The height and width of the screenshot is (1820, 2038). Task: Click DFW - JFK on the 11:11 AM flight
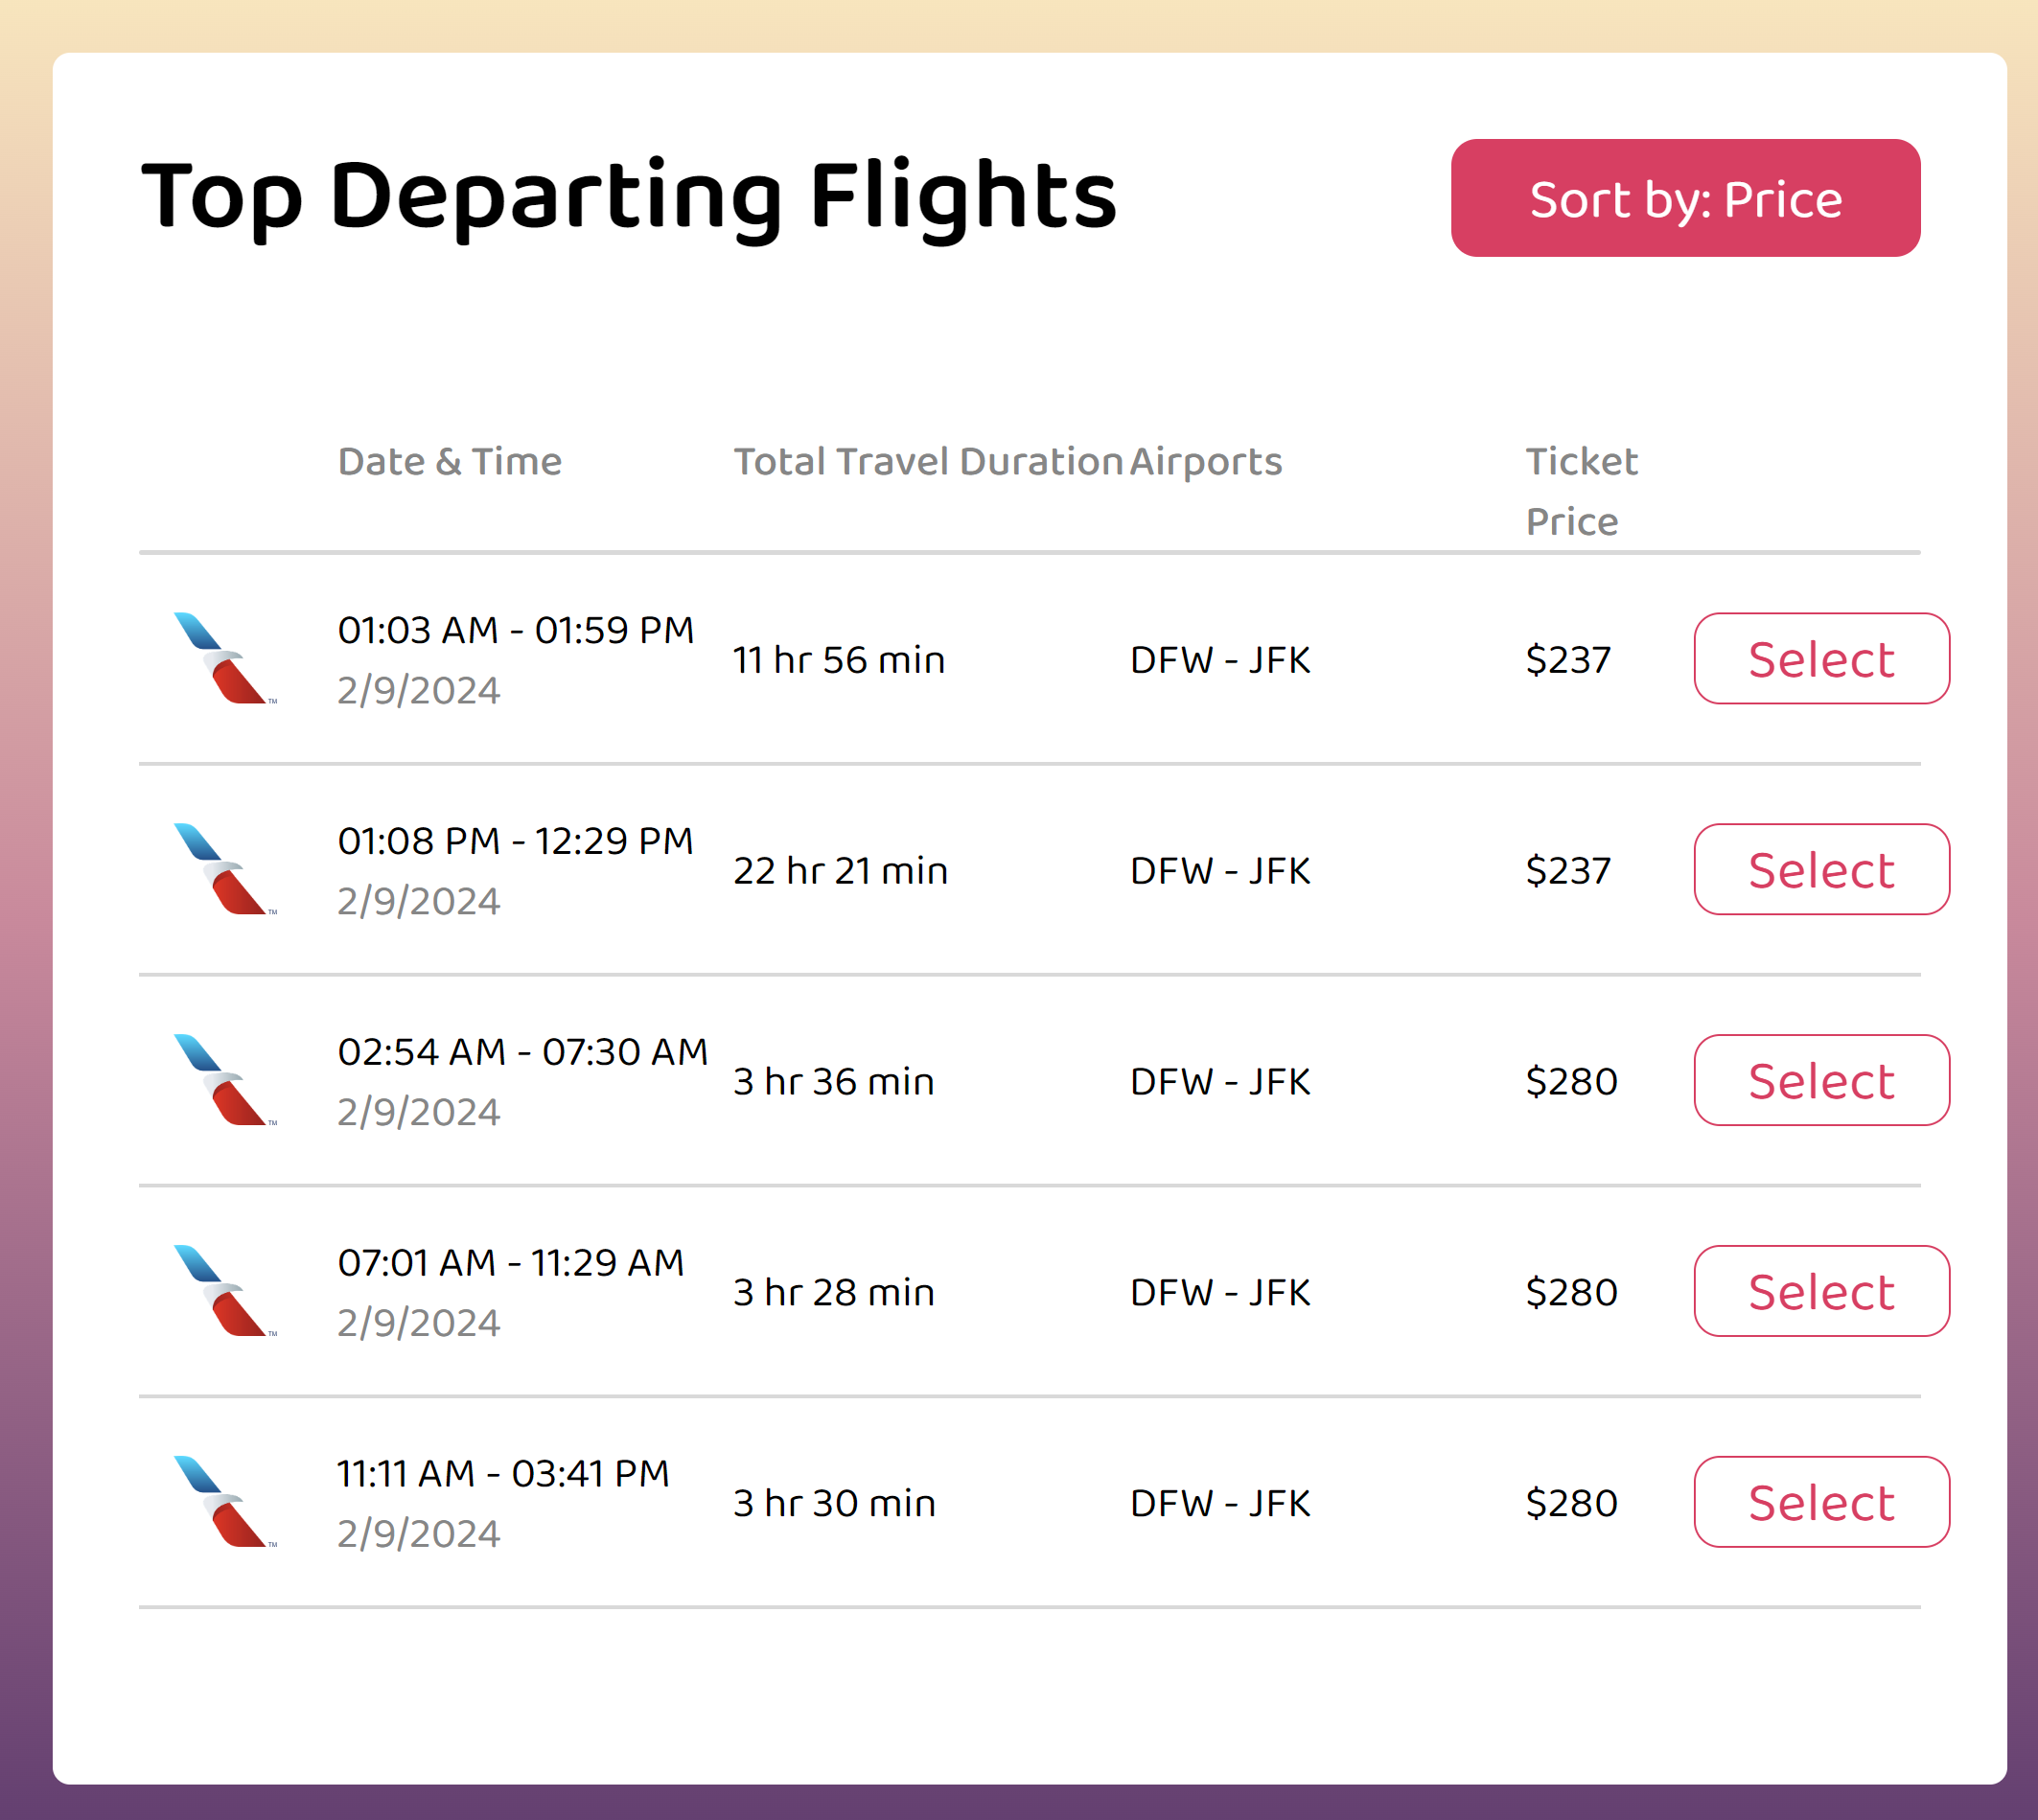coord(1219,1503)
